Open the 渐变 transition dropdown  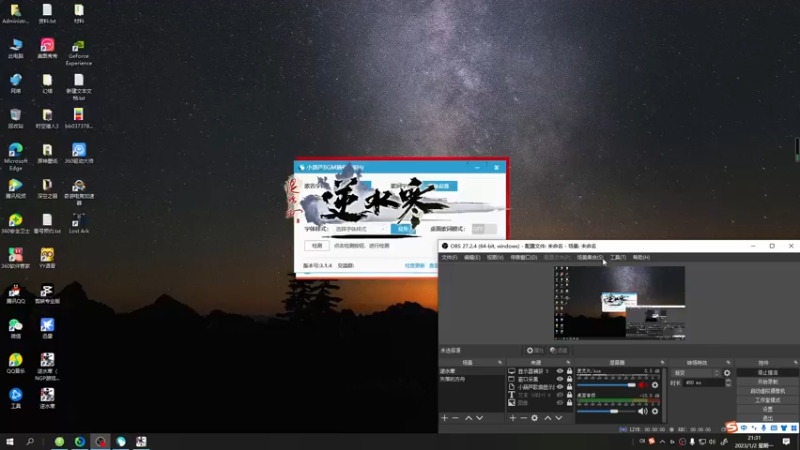pos(696,373)
